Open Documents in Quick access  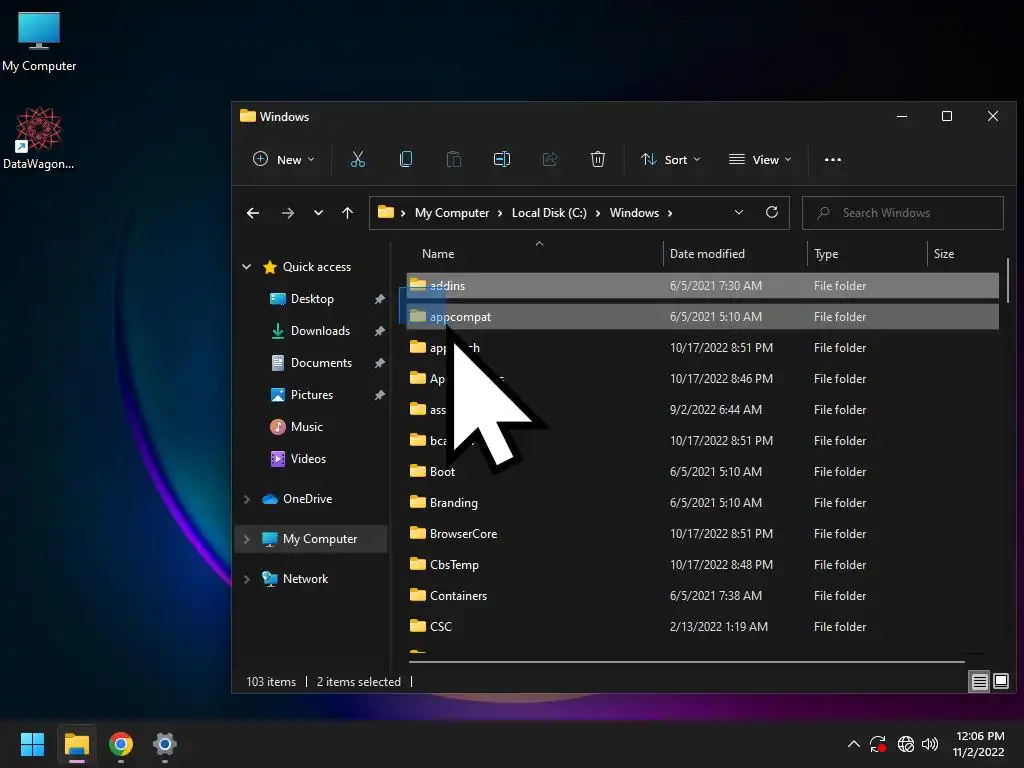[321, 363]
